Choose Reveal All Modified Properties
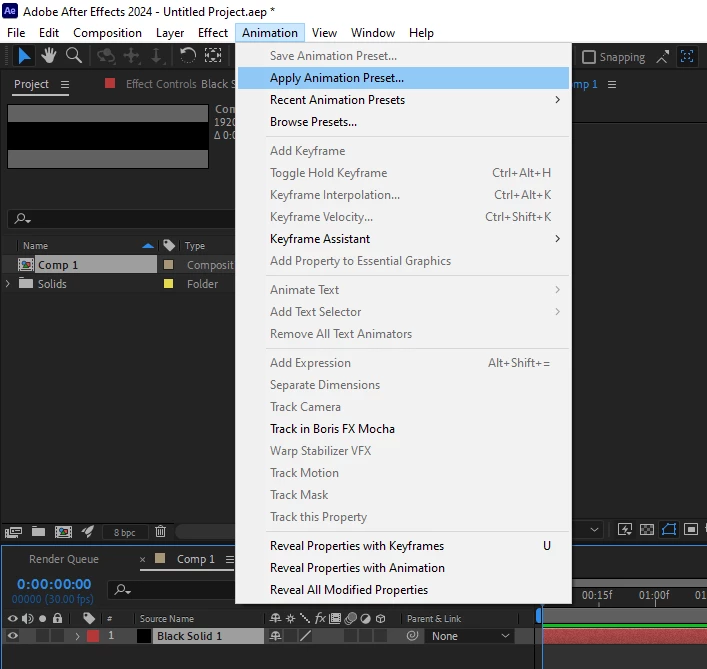 point(404,590)
